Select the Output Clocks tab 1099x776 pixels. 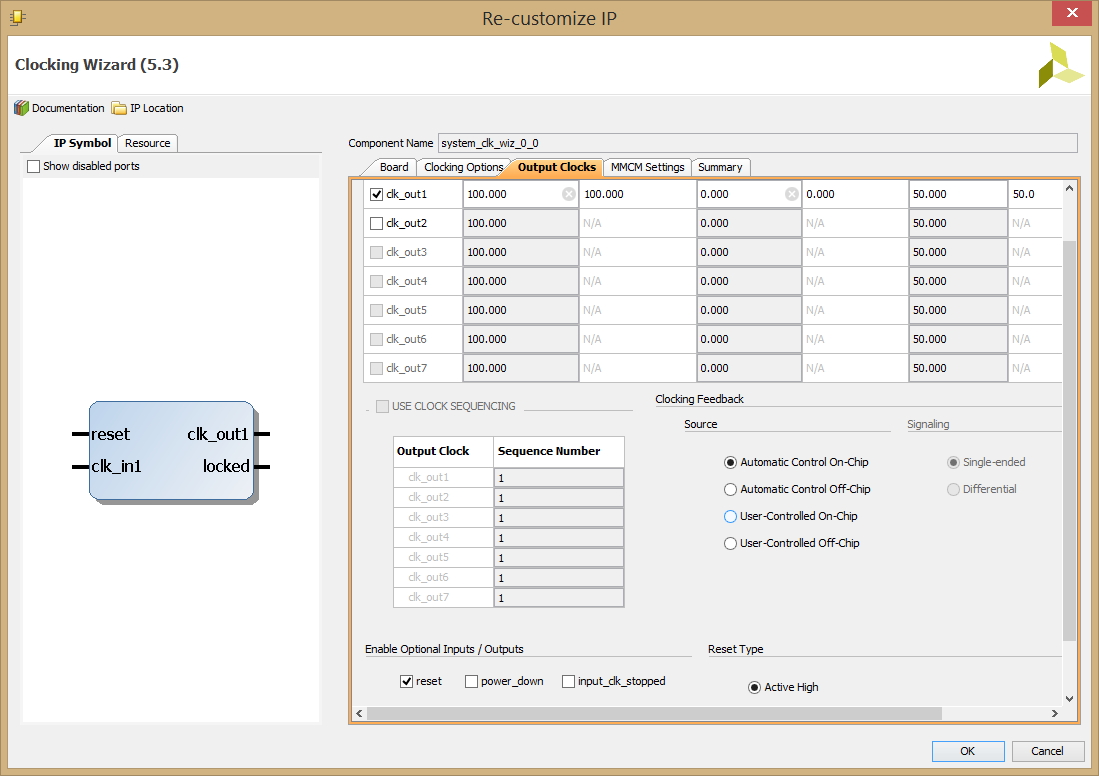[557, 167]
